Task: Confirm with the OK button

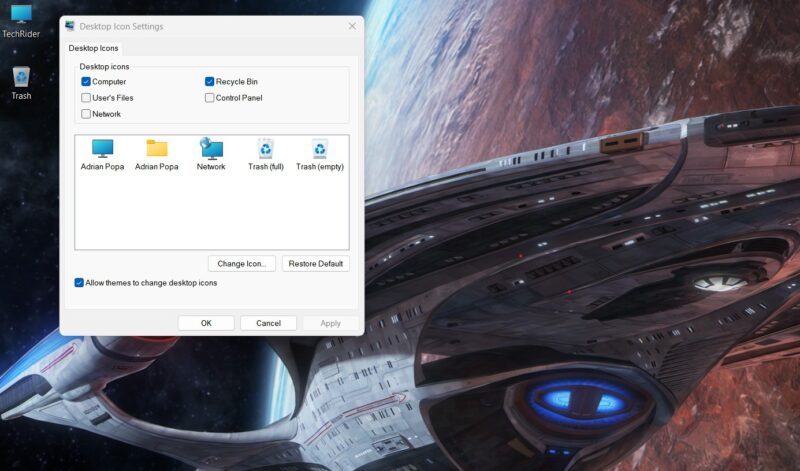Action: tap(206, 323)
